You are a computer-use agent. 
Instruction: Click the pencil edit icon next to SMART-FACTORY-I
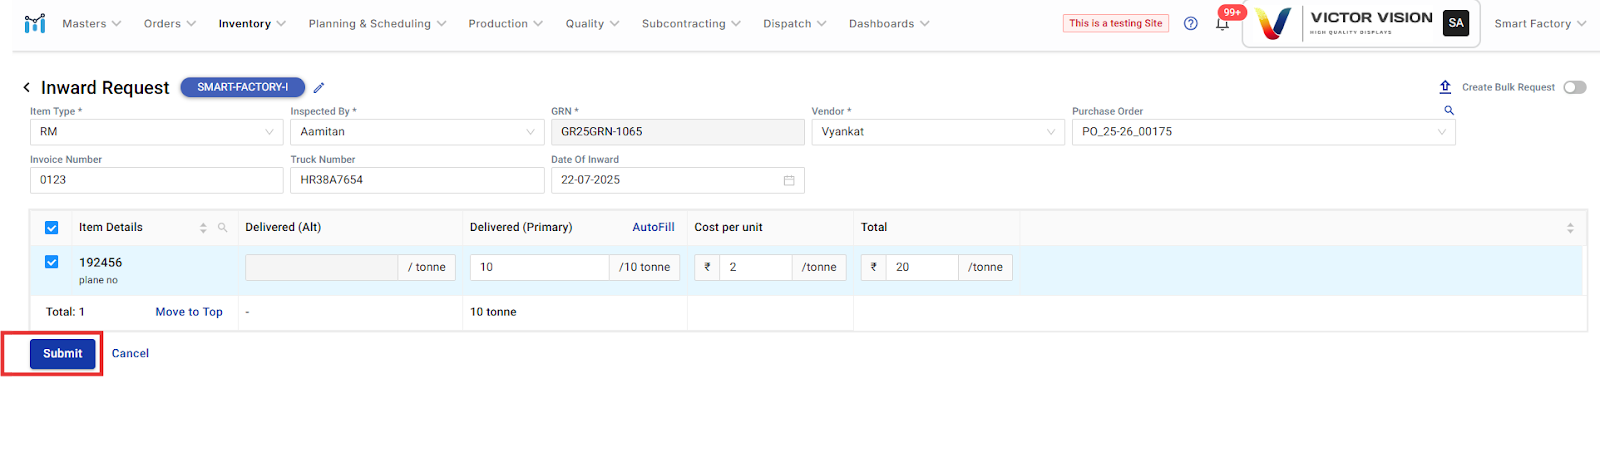pyautogui.click(x=319, y=88)
